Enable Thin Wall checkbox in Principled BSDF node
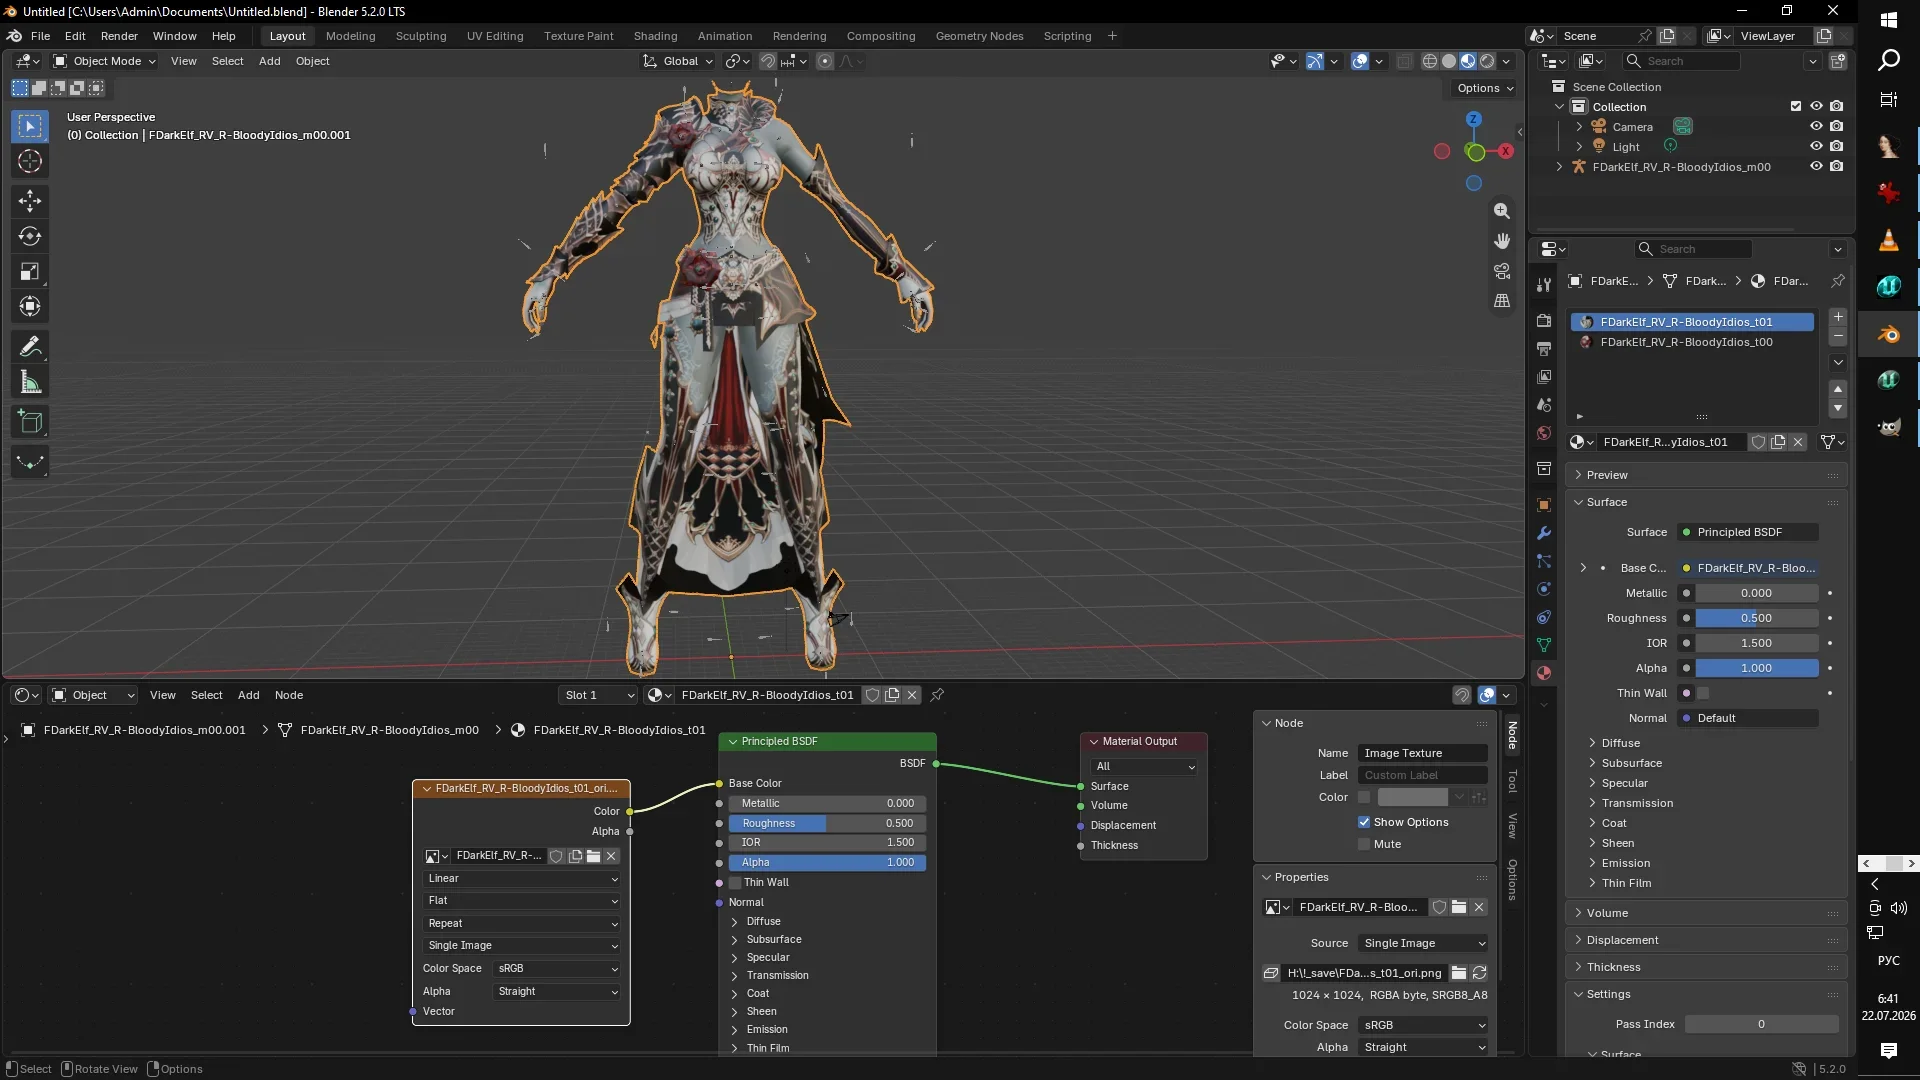 pos(735,883)
